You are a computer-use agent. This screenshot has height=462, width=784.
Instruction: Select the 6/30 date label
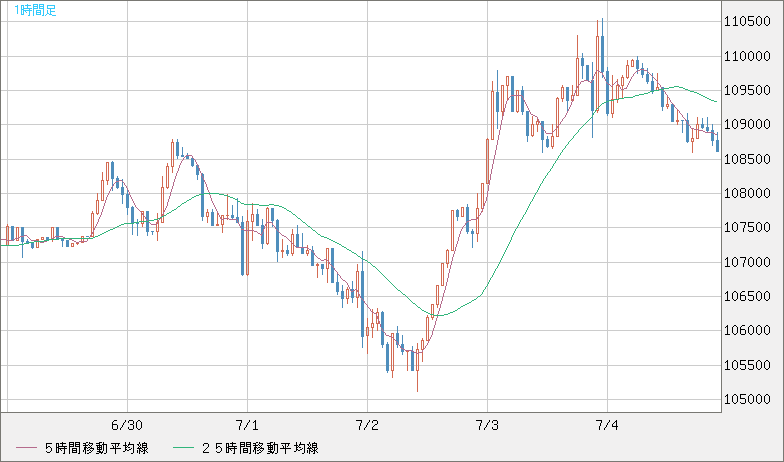click(127, 426)
